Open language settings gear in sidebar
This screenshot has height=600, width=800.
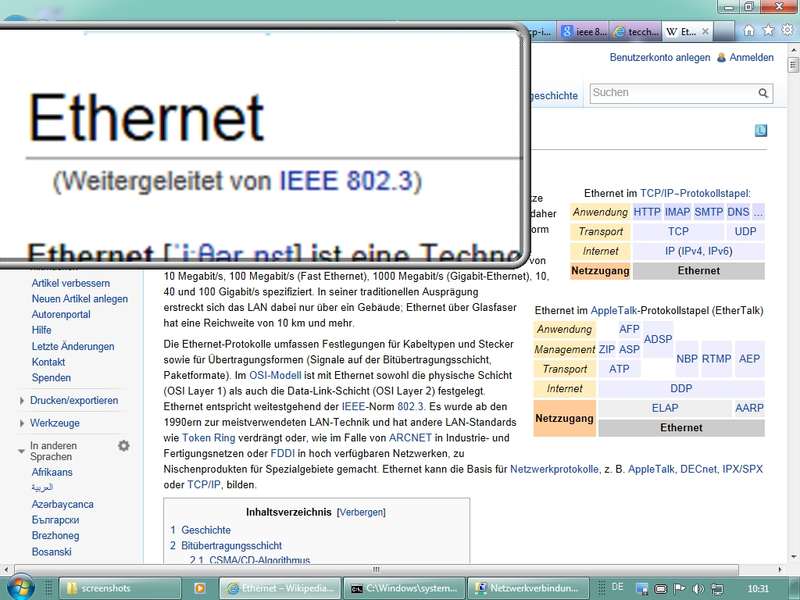coord(123,445)
